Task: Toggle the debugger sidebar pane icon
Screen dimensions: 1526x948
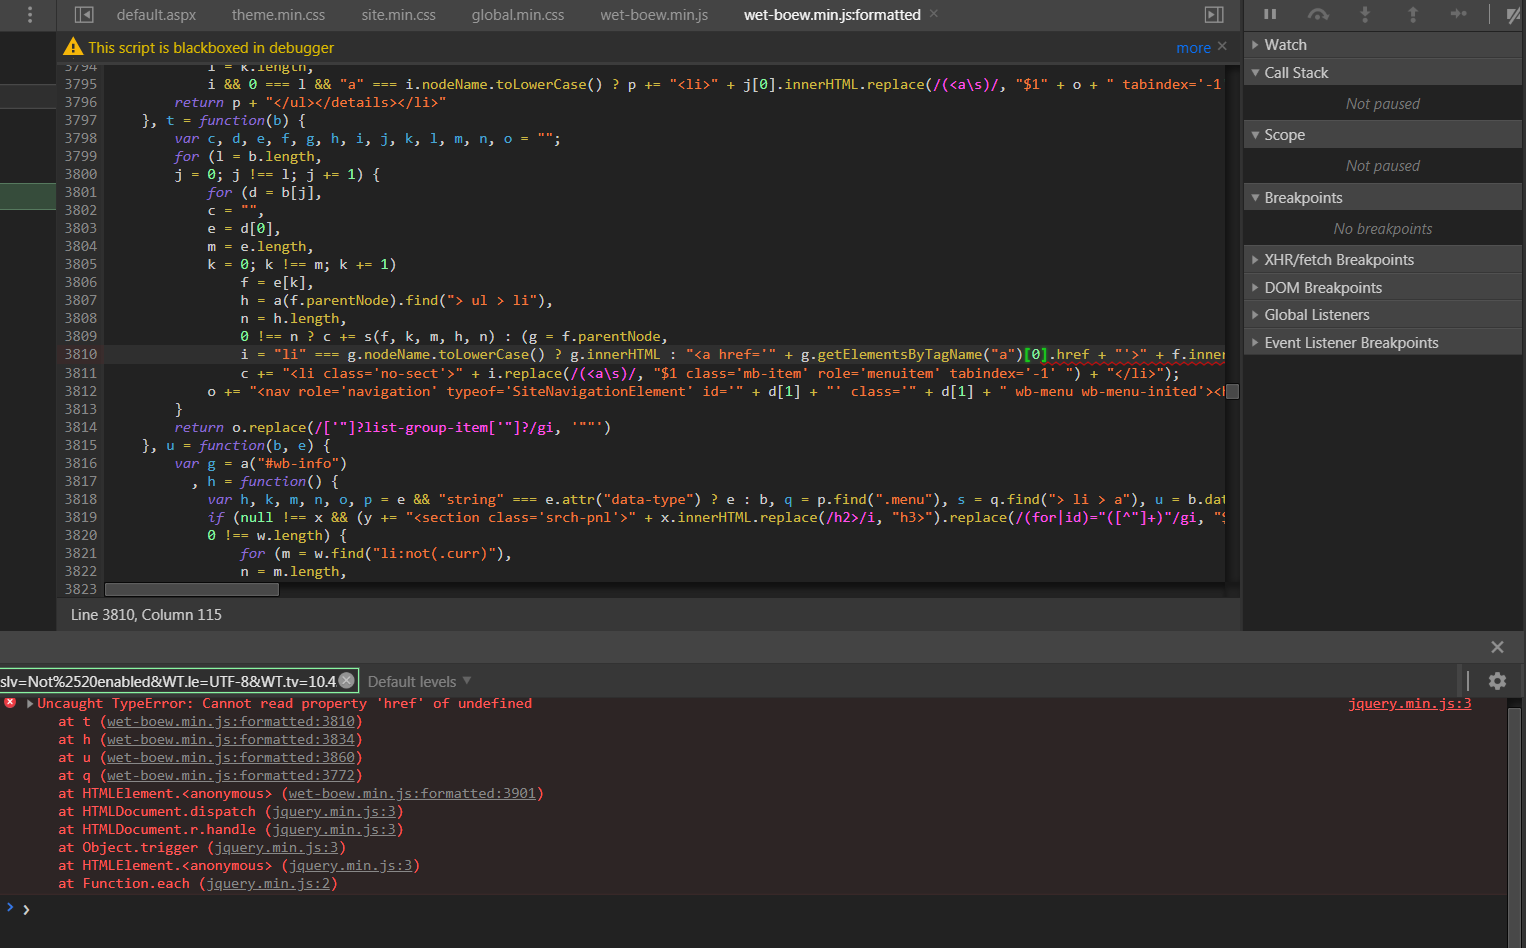Action: (1214, 15)
